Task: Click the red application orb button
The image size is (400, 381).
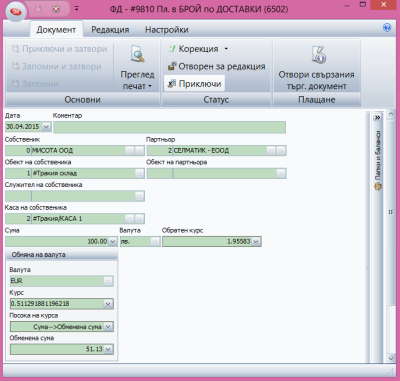Action: coord(16,12)
